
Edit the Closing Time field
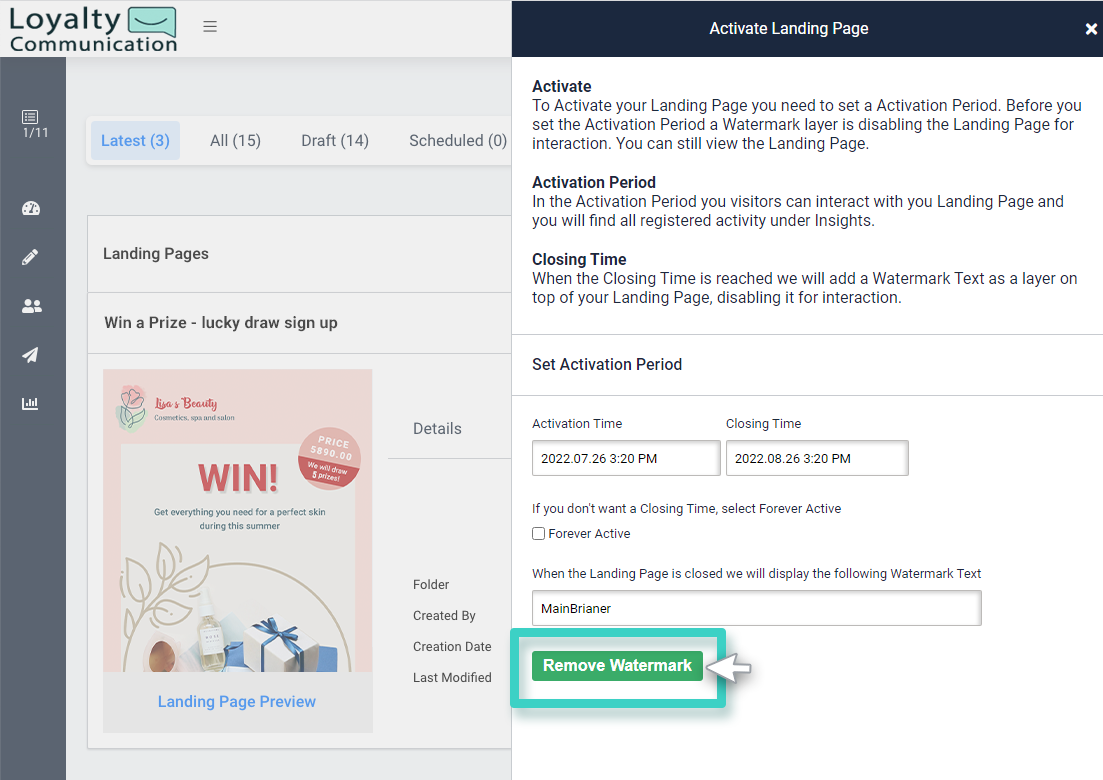[816, 458]
